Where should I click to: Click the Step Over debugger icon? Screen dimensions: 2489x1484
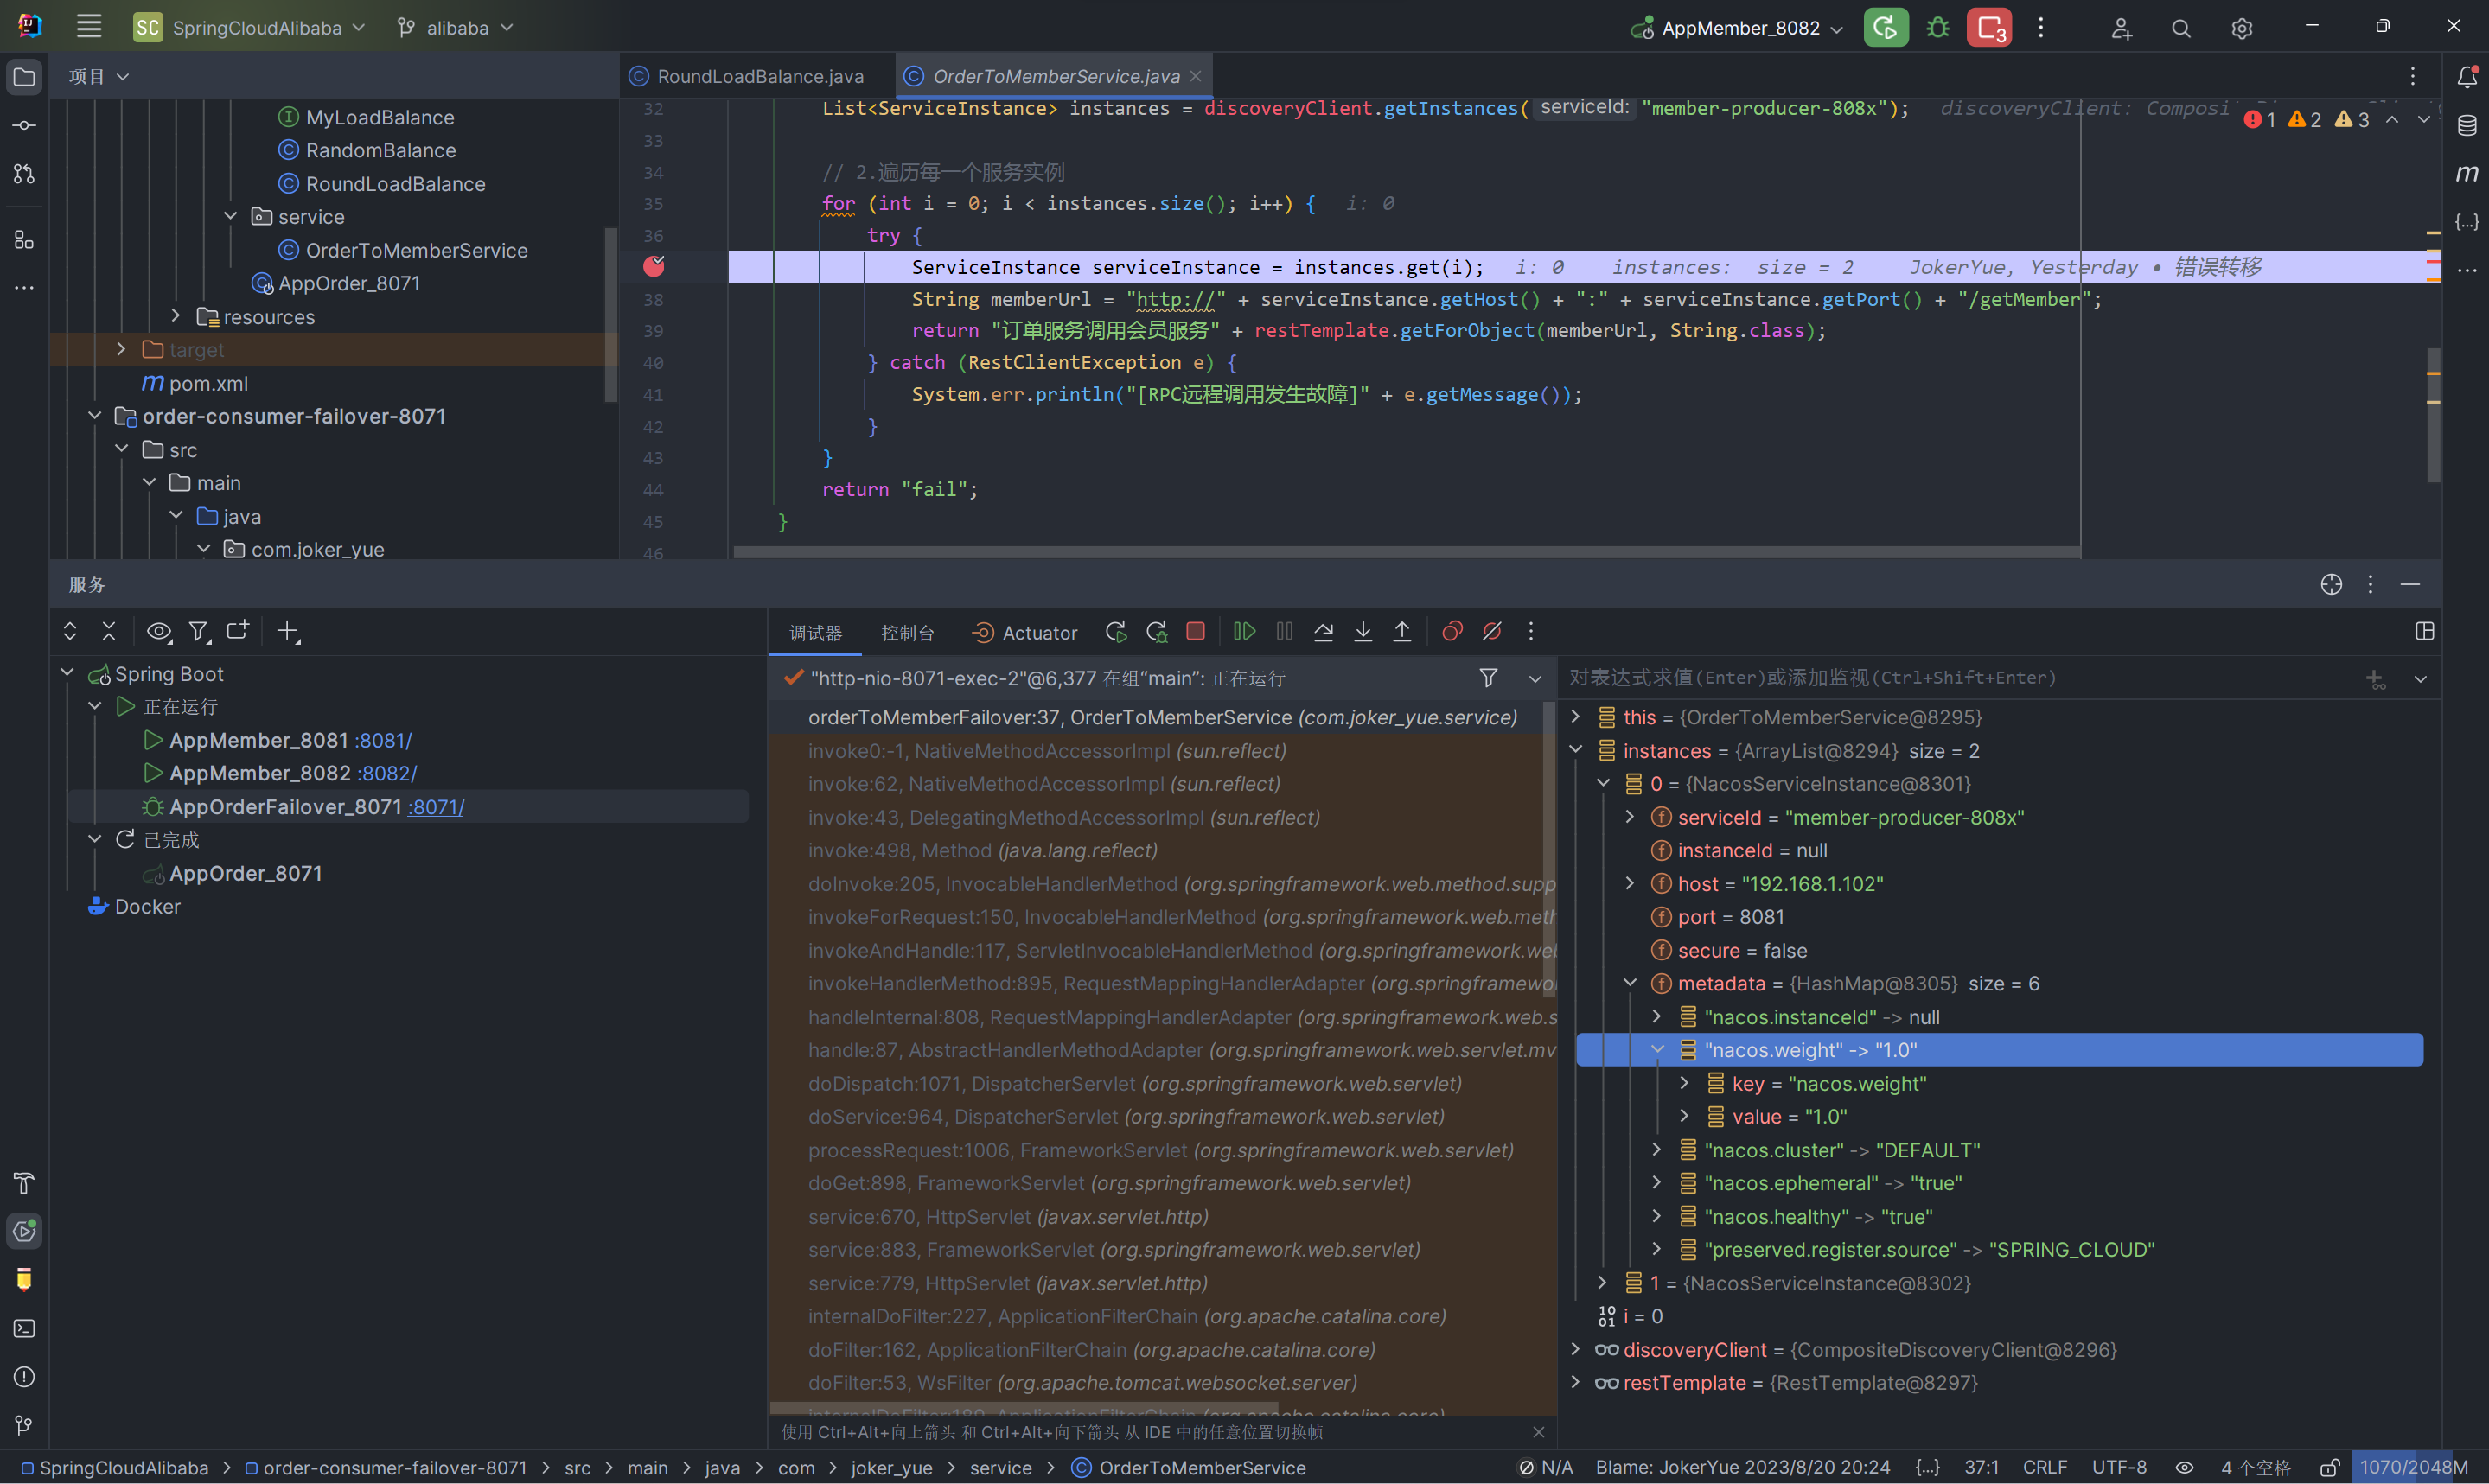(x=1323, y=632)
